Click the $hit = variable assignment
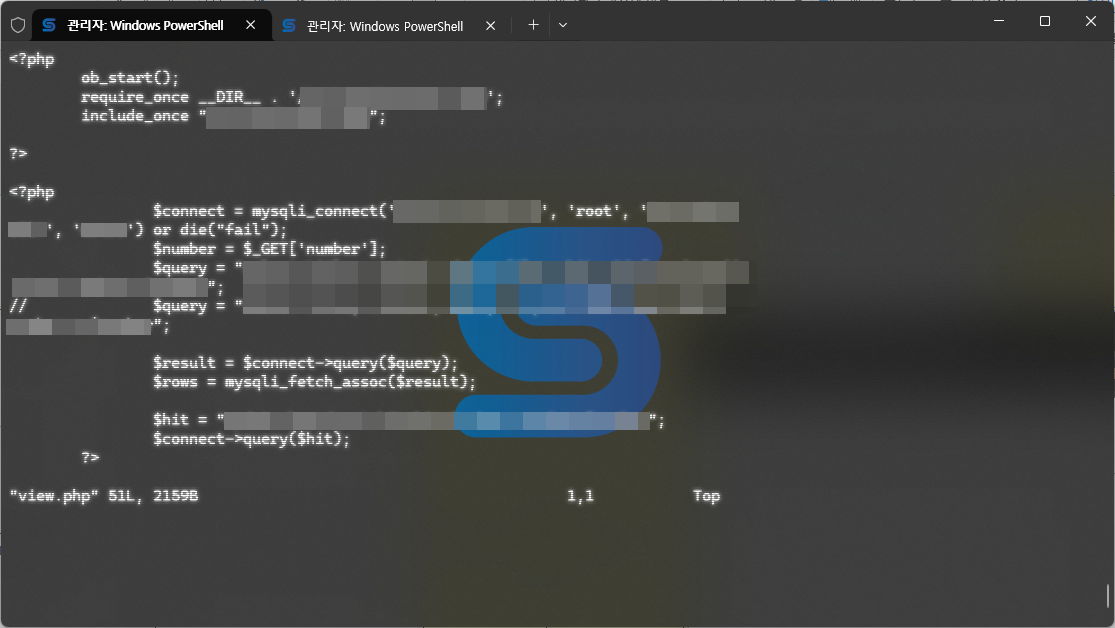1115x628 pixels. (x=180, y=420)
